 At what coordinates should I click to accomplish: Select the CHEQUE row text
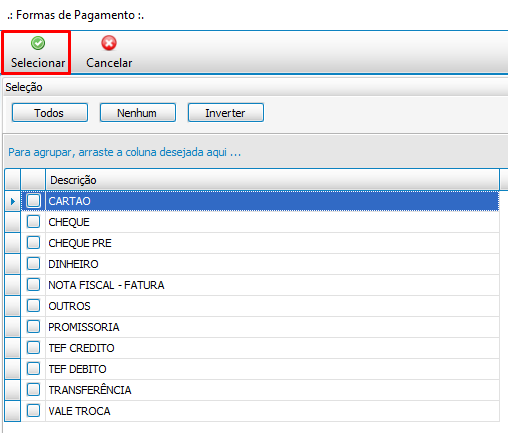pos(69,222)
